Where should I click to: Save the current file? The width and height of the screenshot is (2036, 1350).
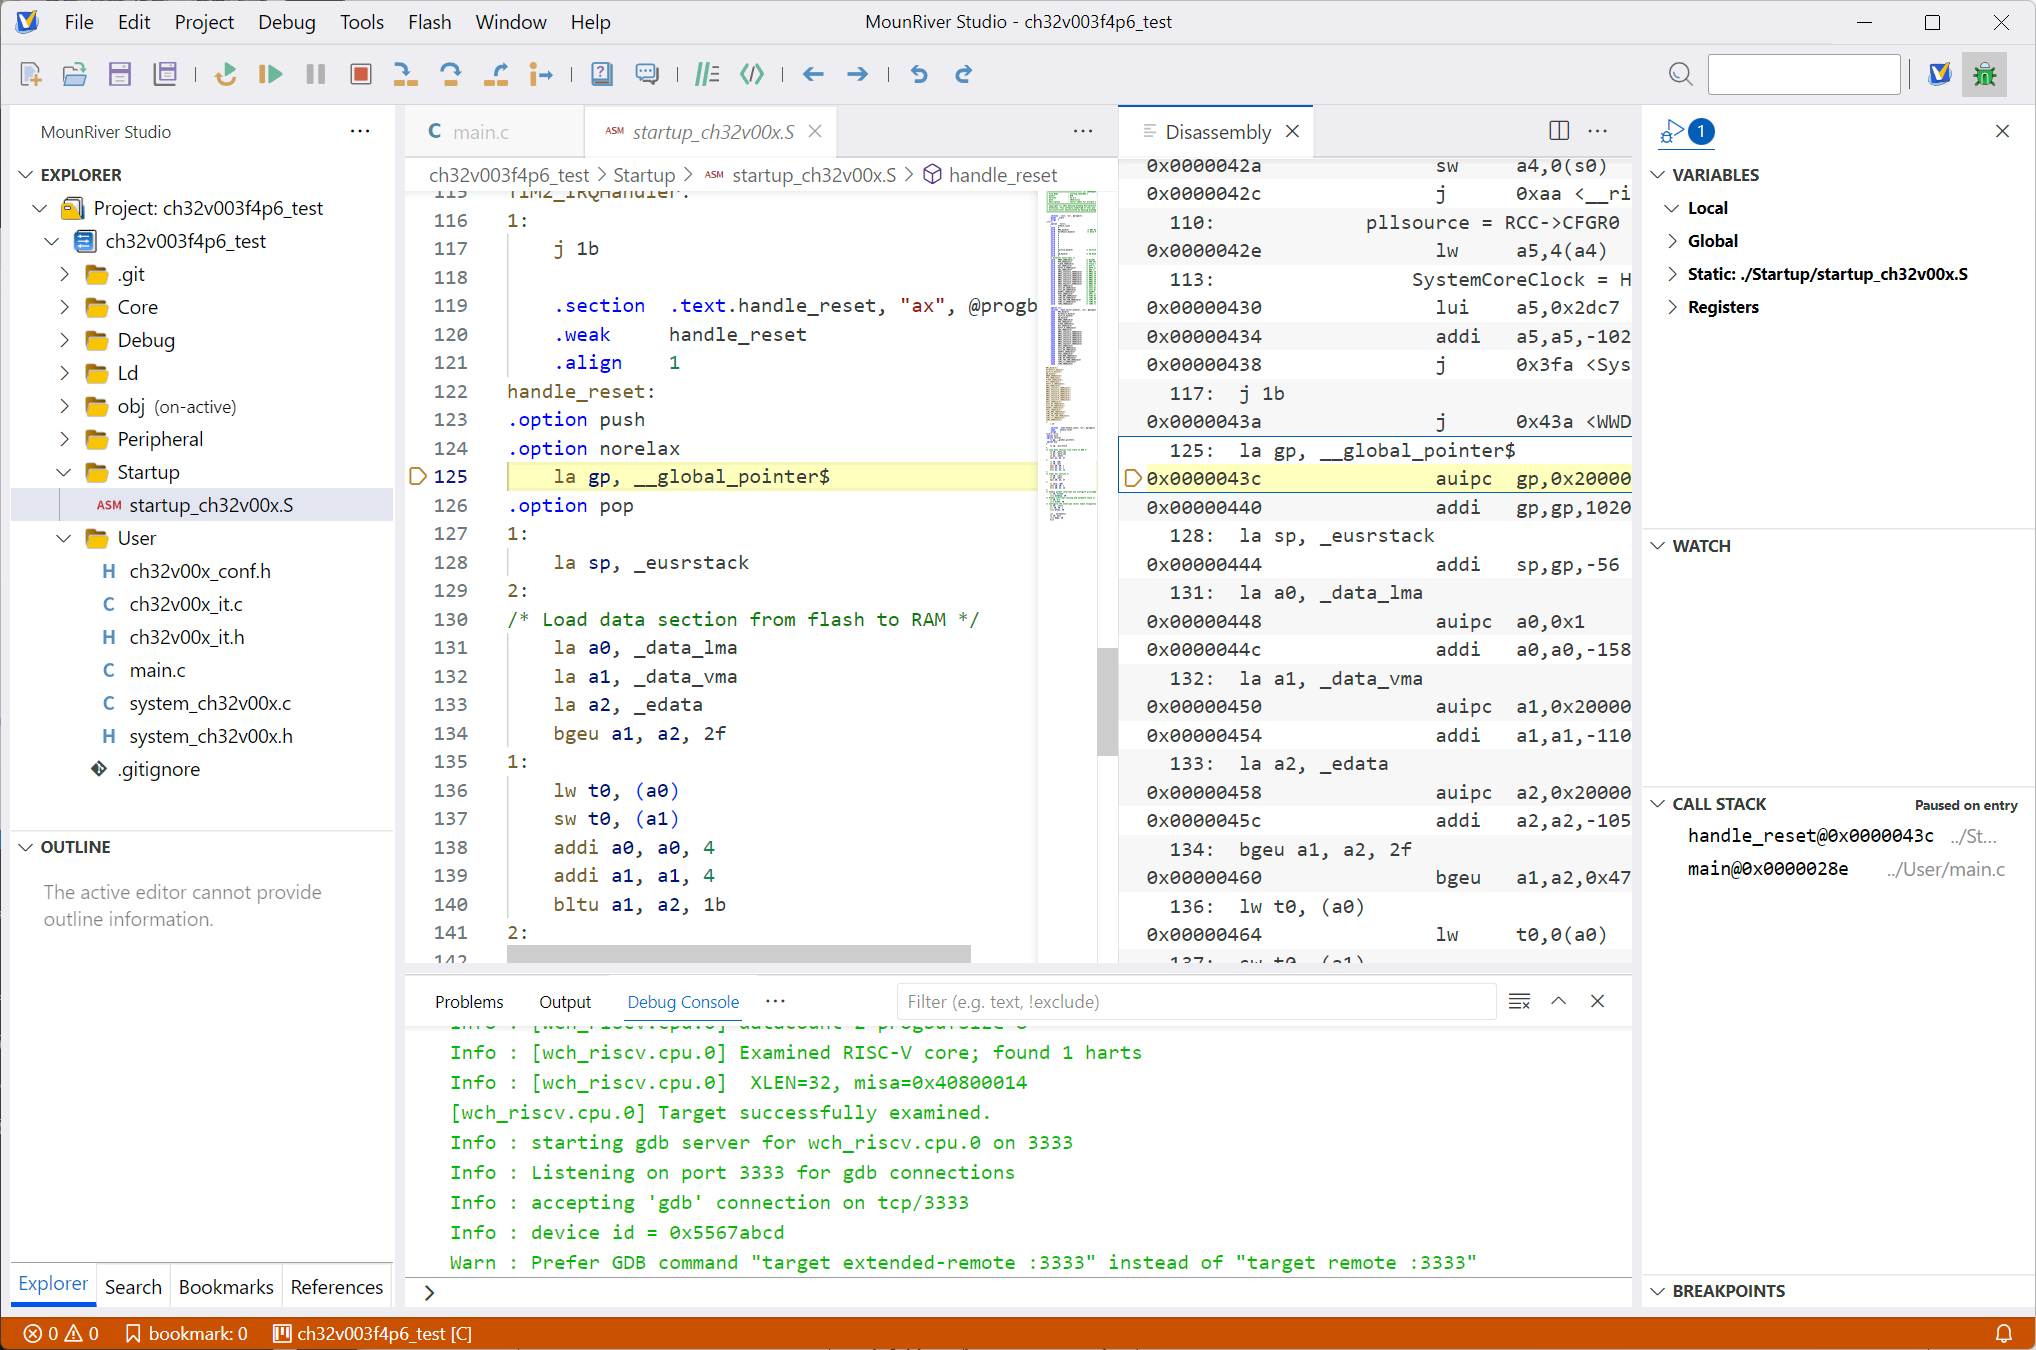[120, 74]
